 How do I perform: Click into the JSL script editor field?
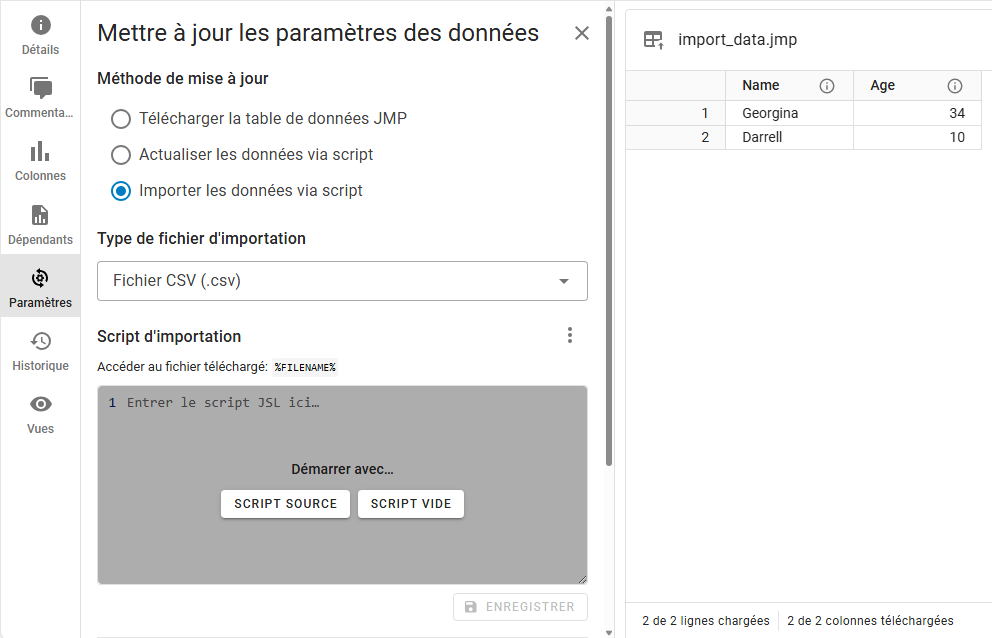point(342,430)
